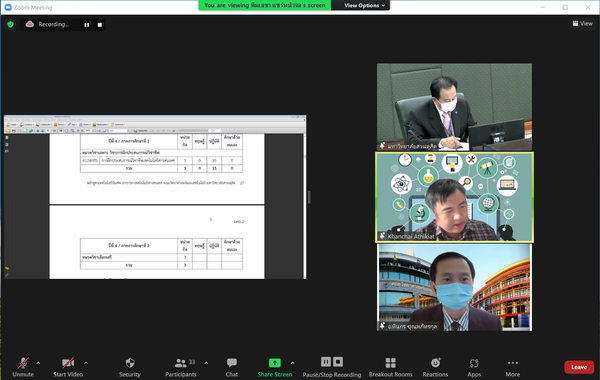Open the More menu
Image resolution: width=600 pixels, height=380 pixels.
tap(512, 367)
